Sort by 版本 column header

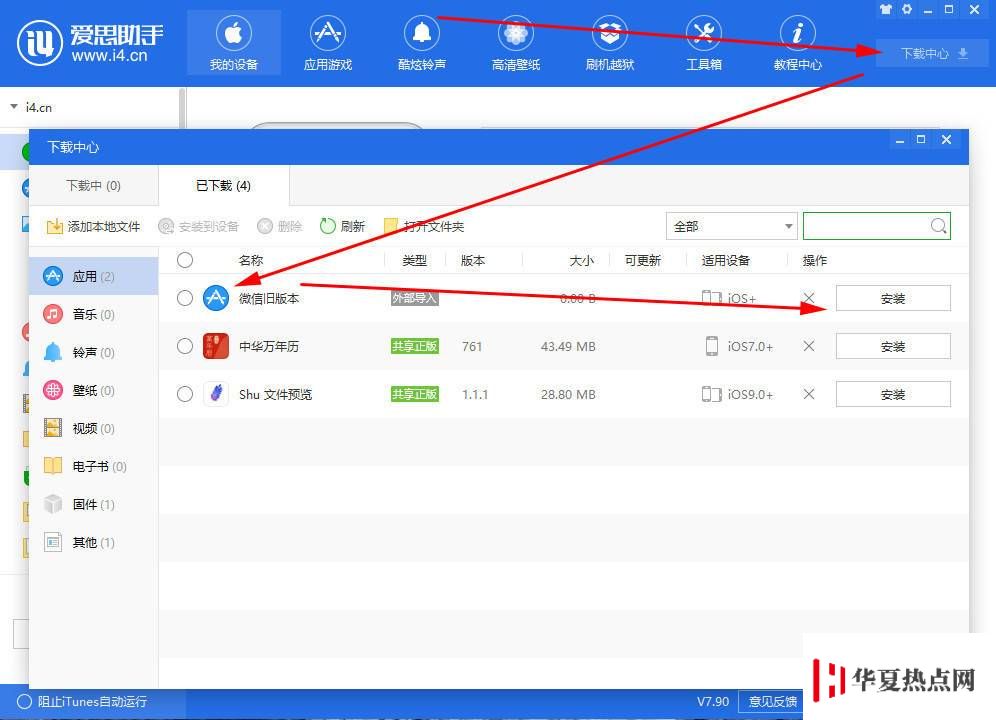pyautogui.click(x=473, y=260)
